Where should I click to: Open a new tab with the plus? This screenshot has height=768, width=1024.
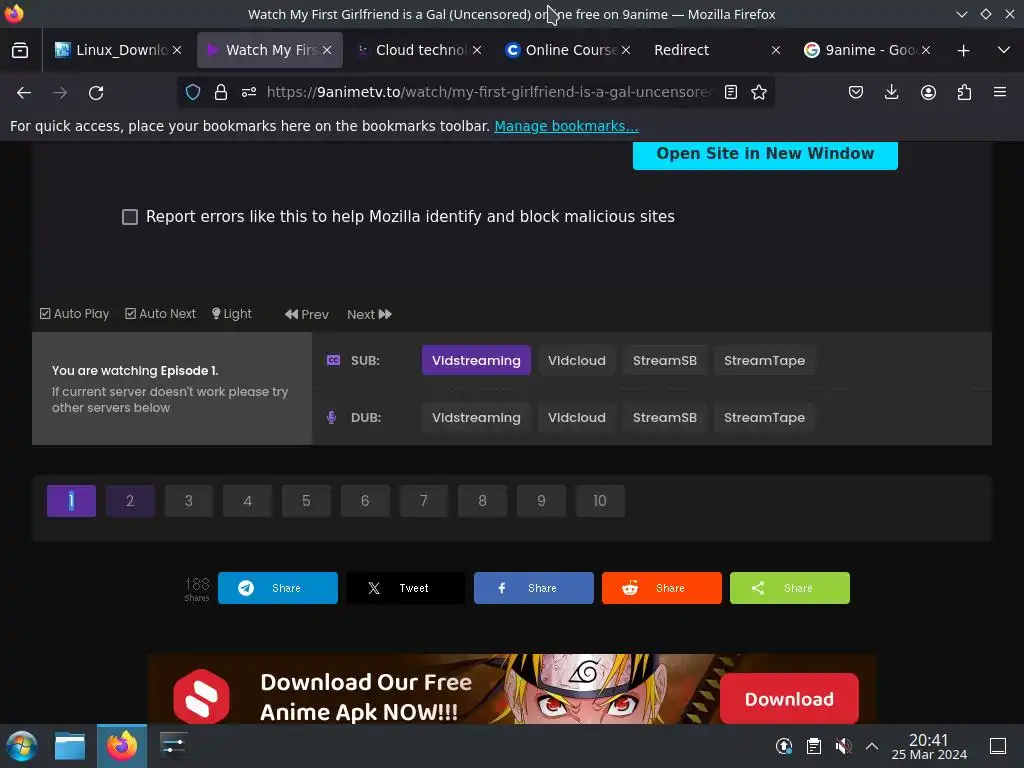[x=963, y=50]
